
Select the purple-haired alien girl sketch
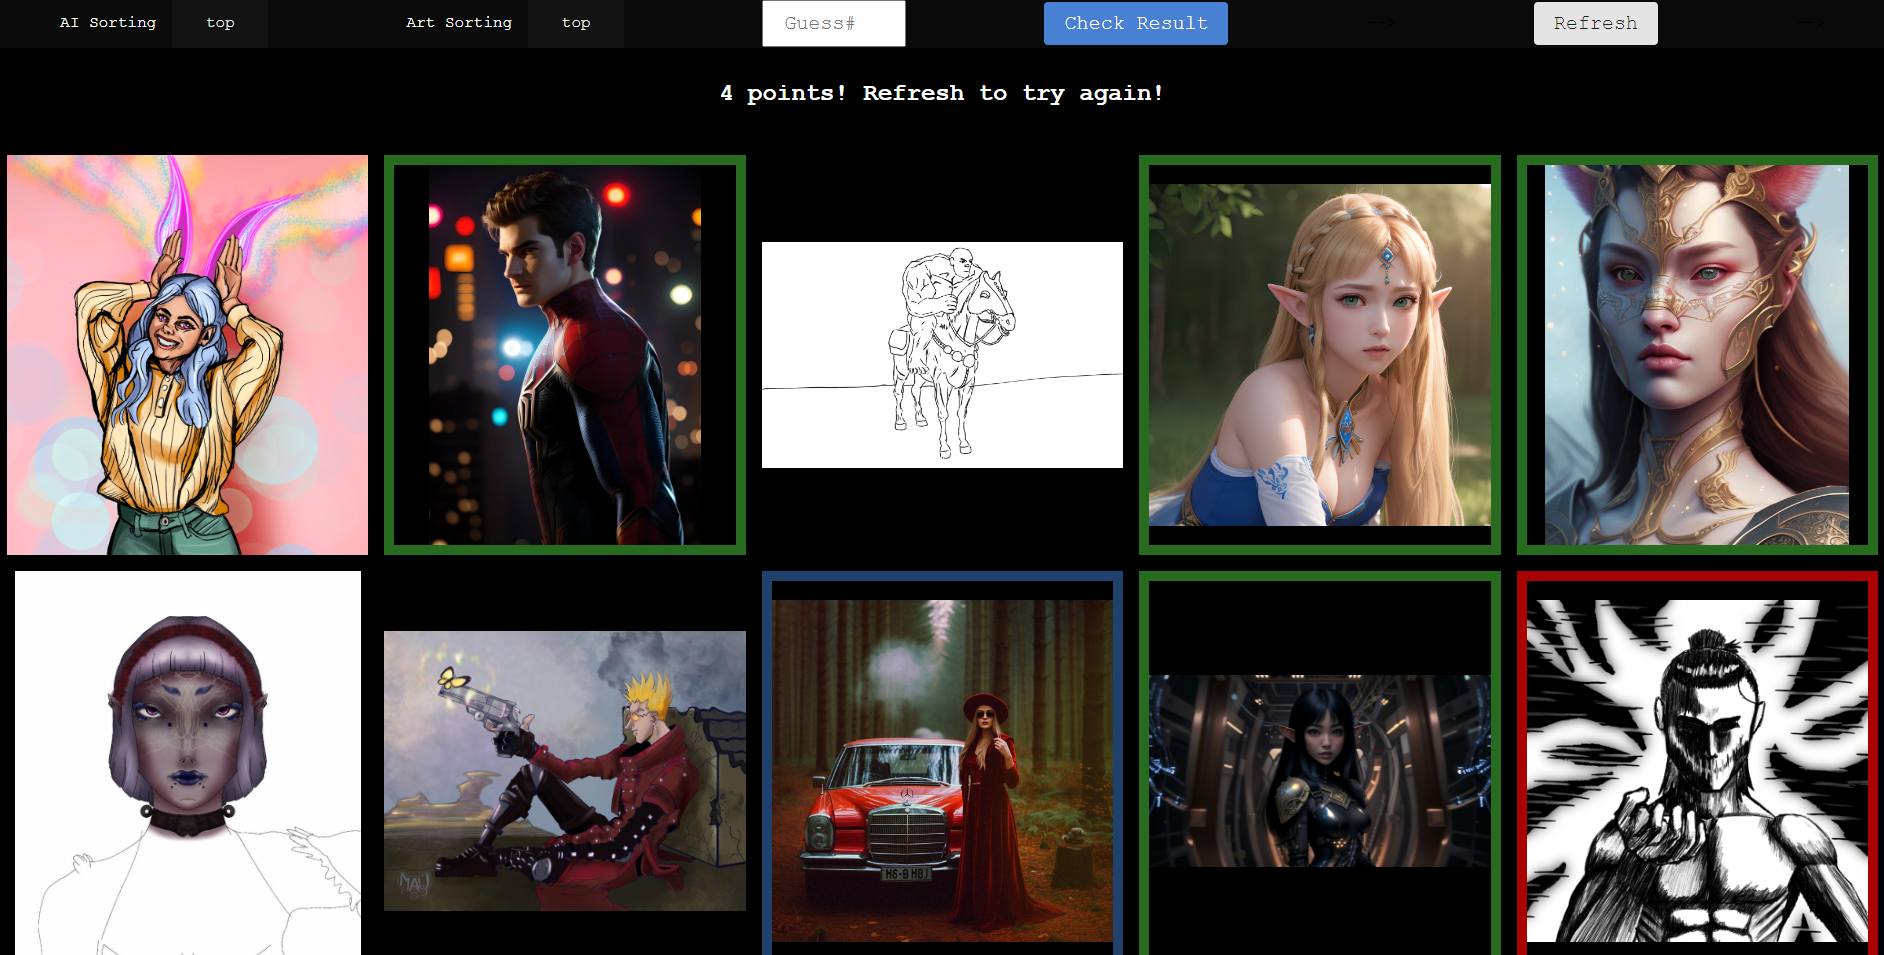(x=188, y=763)
